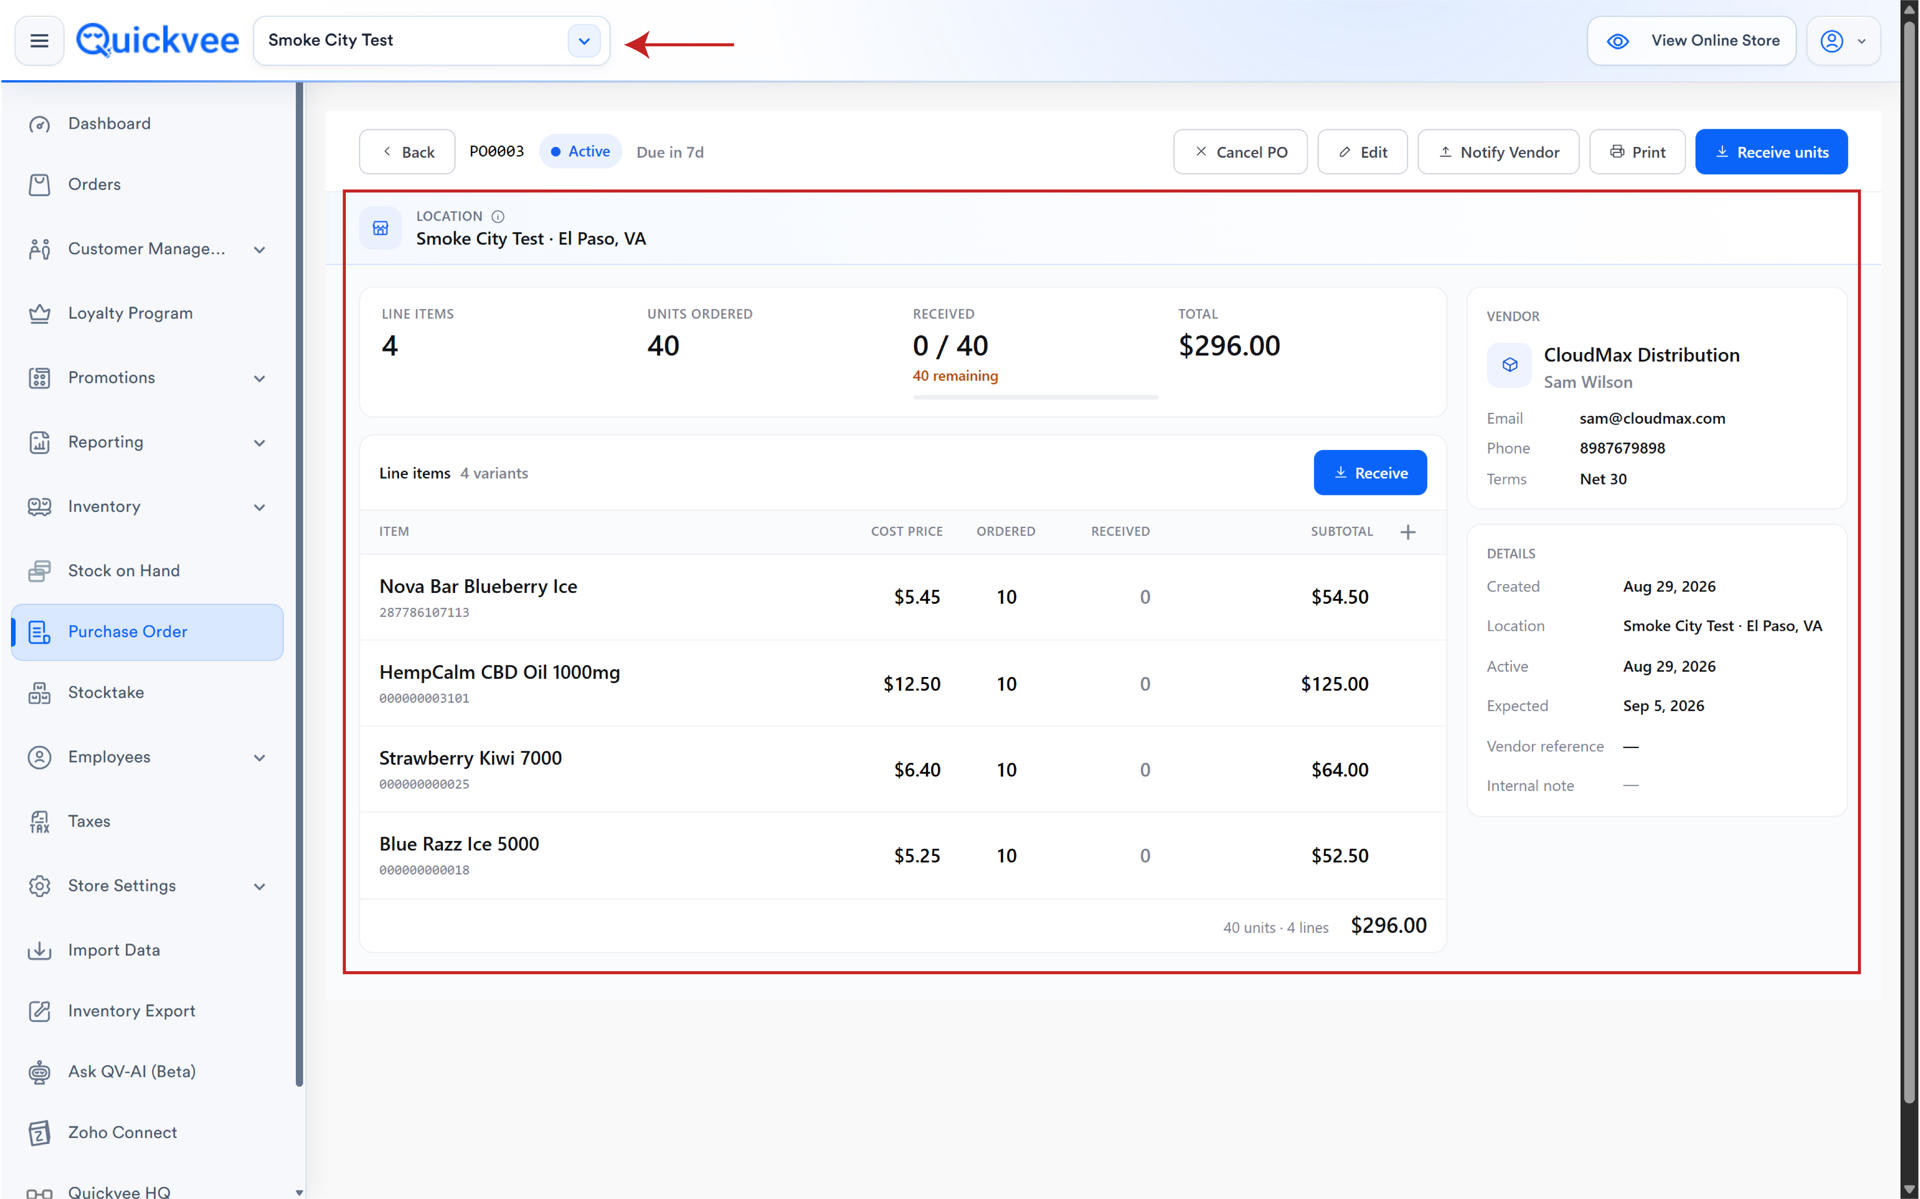This screenshot has width=1920, height=1199.
Task: Click the Nova Bar Blueberry Ice item
Action: pos(478,587)
